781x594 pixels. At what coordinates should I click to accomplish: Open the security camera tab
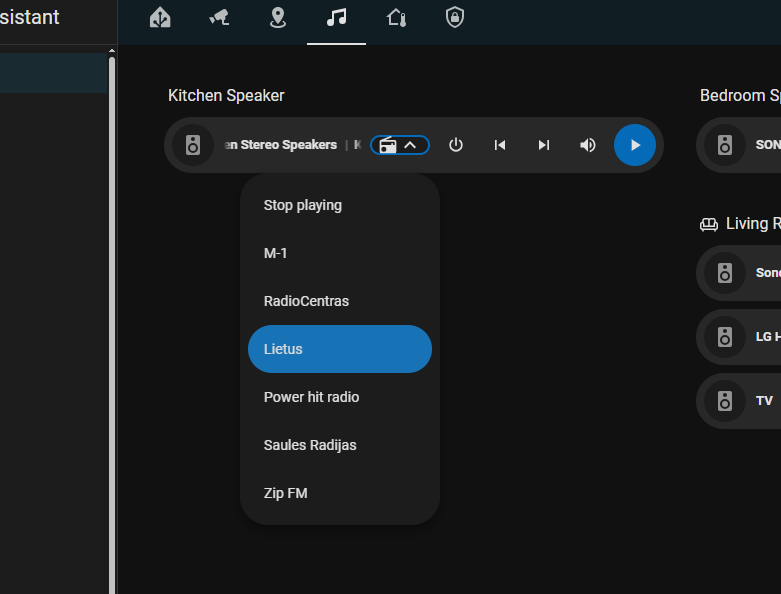point(219,18)
